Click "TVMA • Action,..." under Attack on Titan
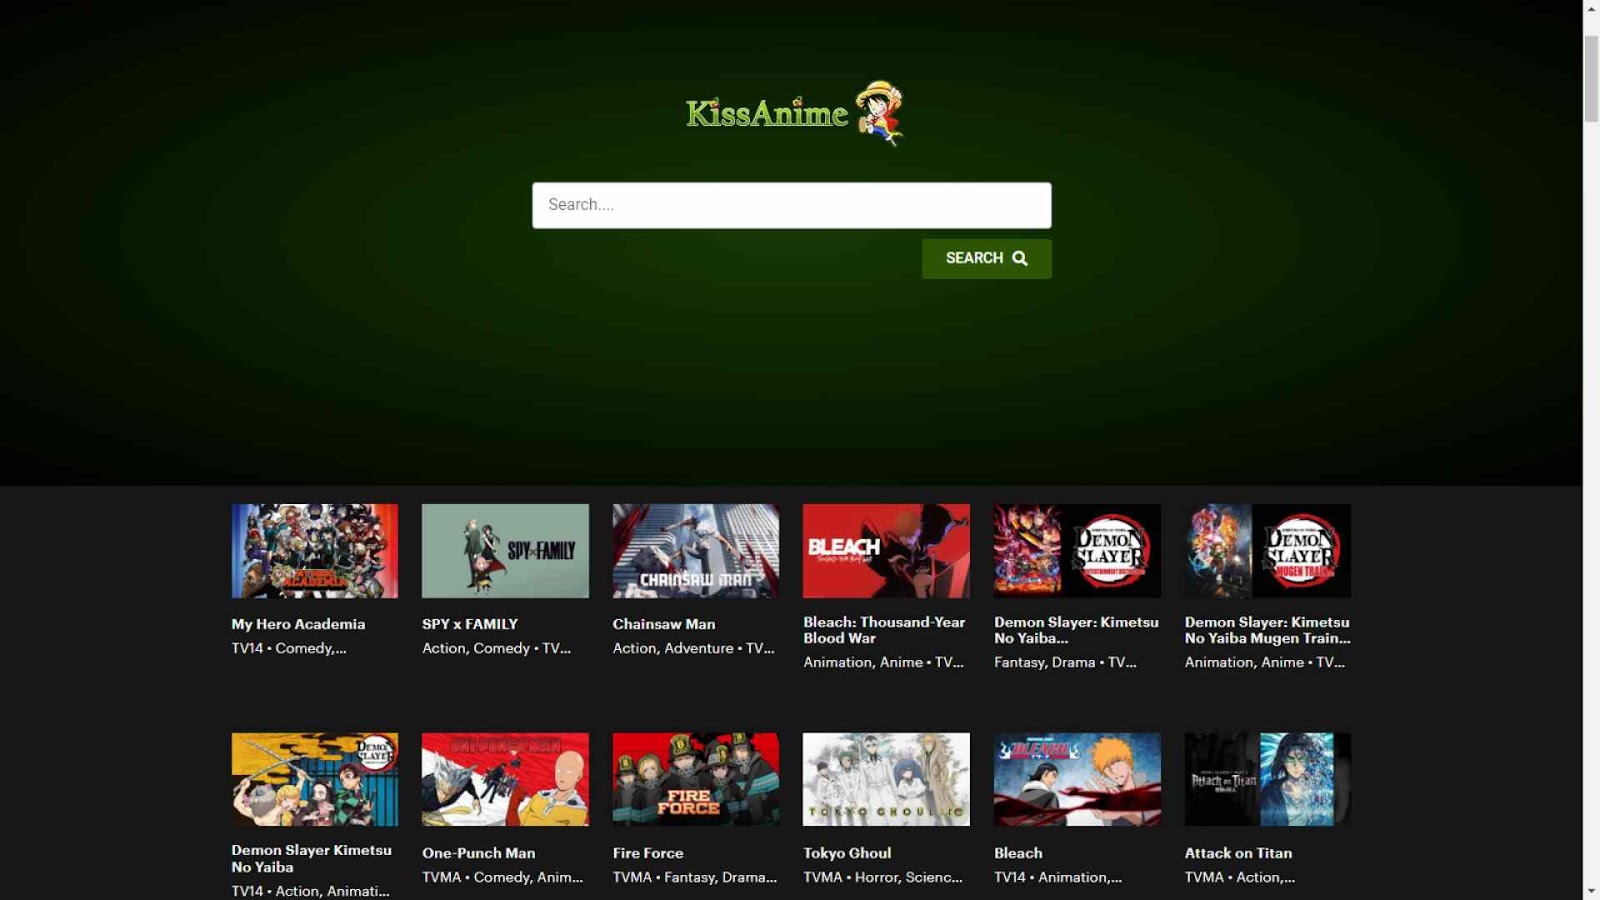Image resolution: width=1600 pixels, height=900 pixels. coord(1240,877)
